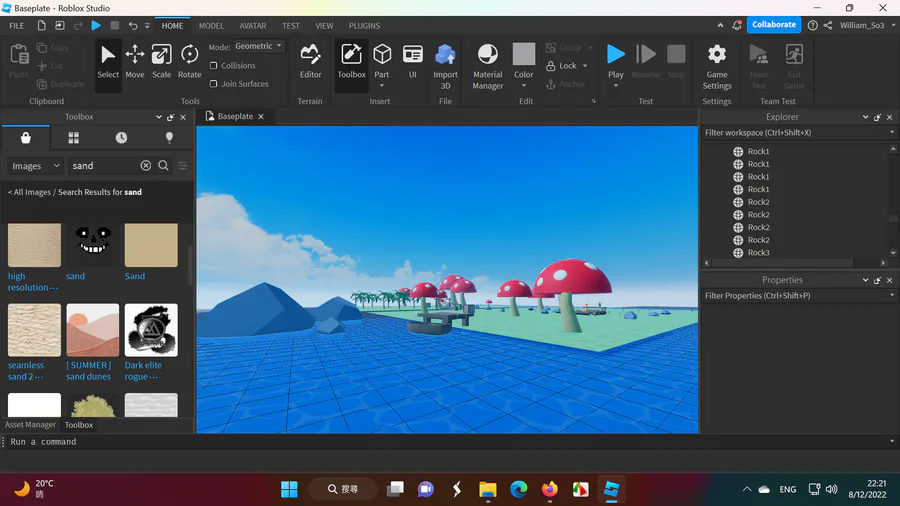Open the Toolbox panel options chevron
Image resolution: width=900 pixels, height=506 pixels.
[x=158, y=117]
